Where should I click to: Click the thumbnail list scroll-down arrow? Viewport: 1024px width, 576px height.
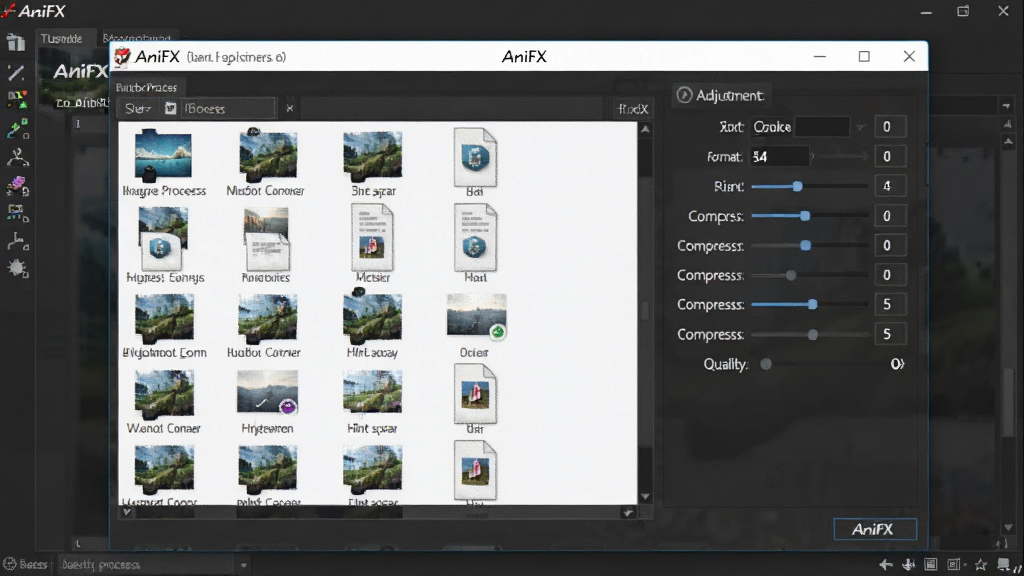pos(645,497)
